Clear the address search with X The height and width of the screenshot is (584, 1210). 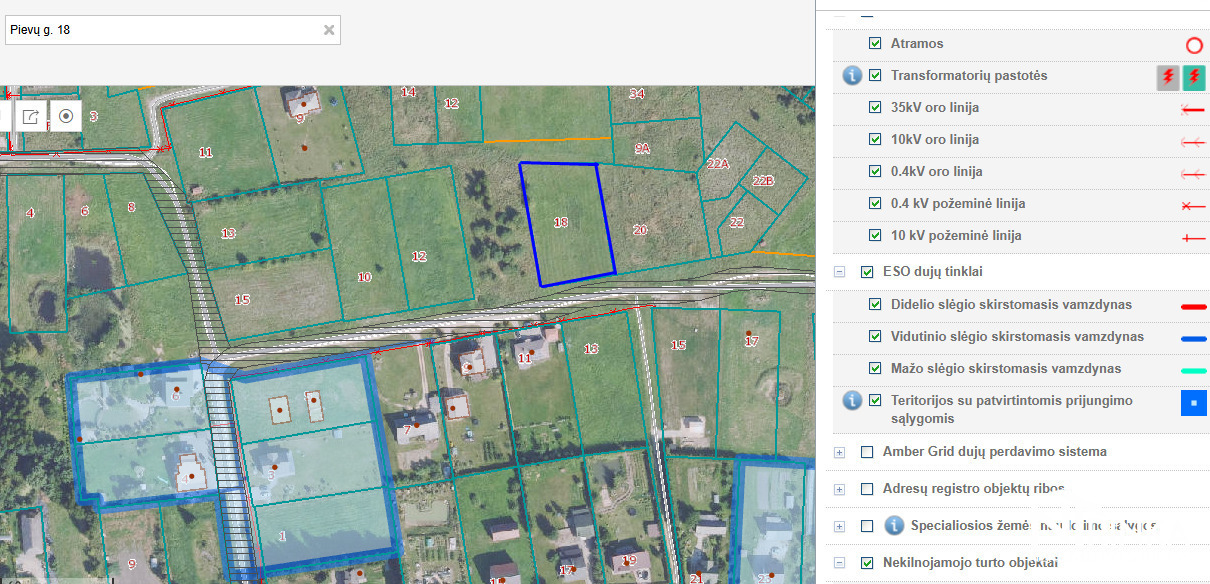tap(328, 30)
